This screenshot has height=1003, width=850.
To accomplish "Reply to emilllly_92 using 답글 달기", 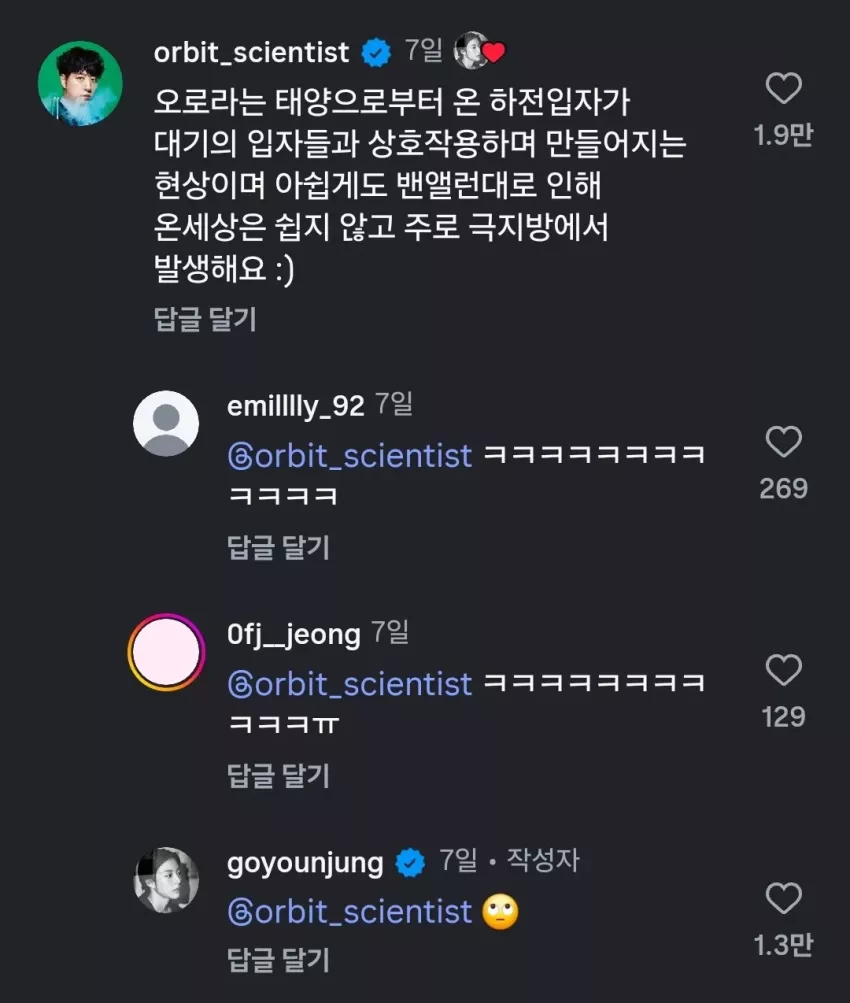I will (x=278, y=548).
